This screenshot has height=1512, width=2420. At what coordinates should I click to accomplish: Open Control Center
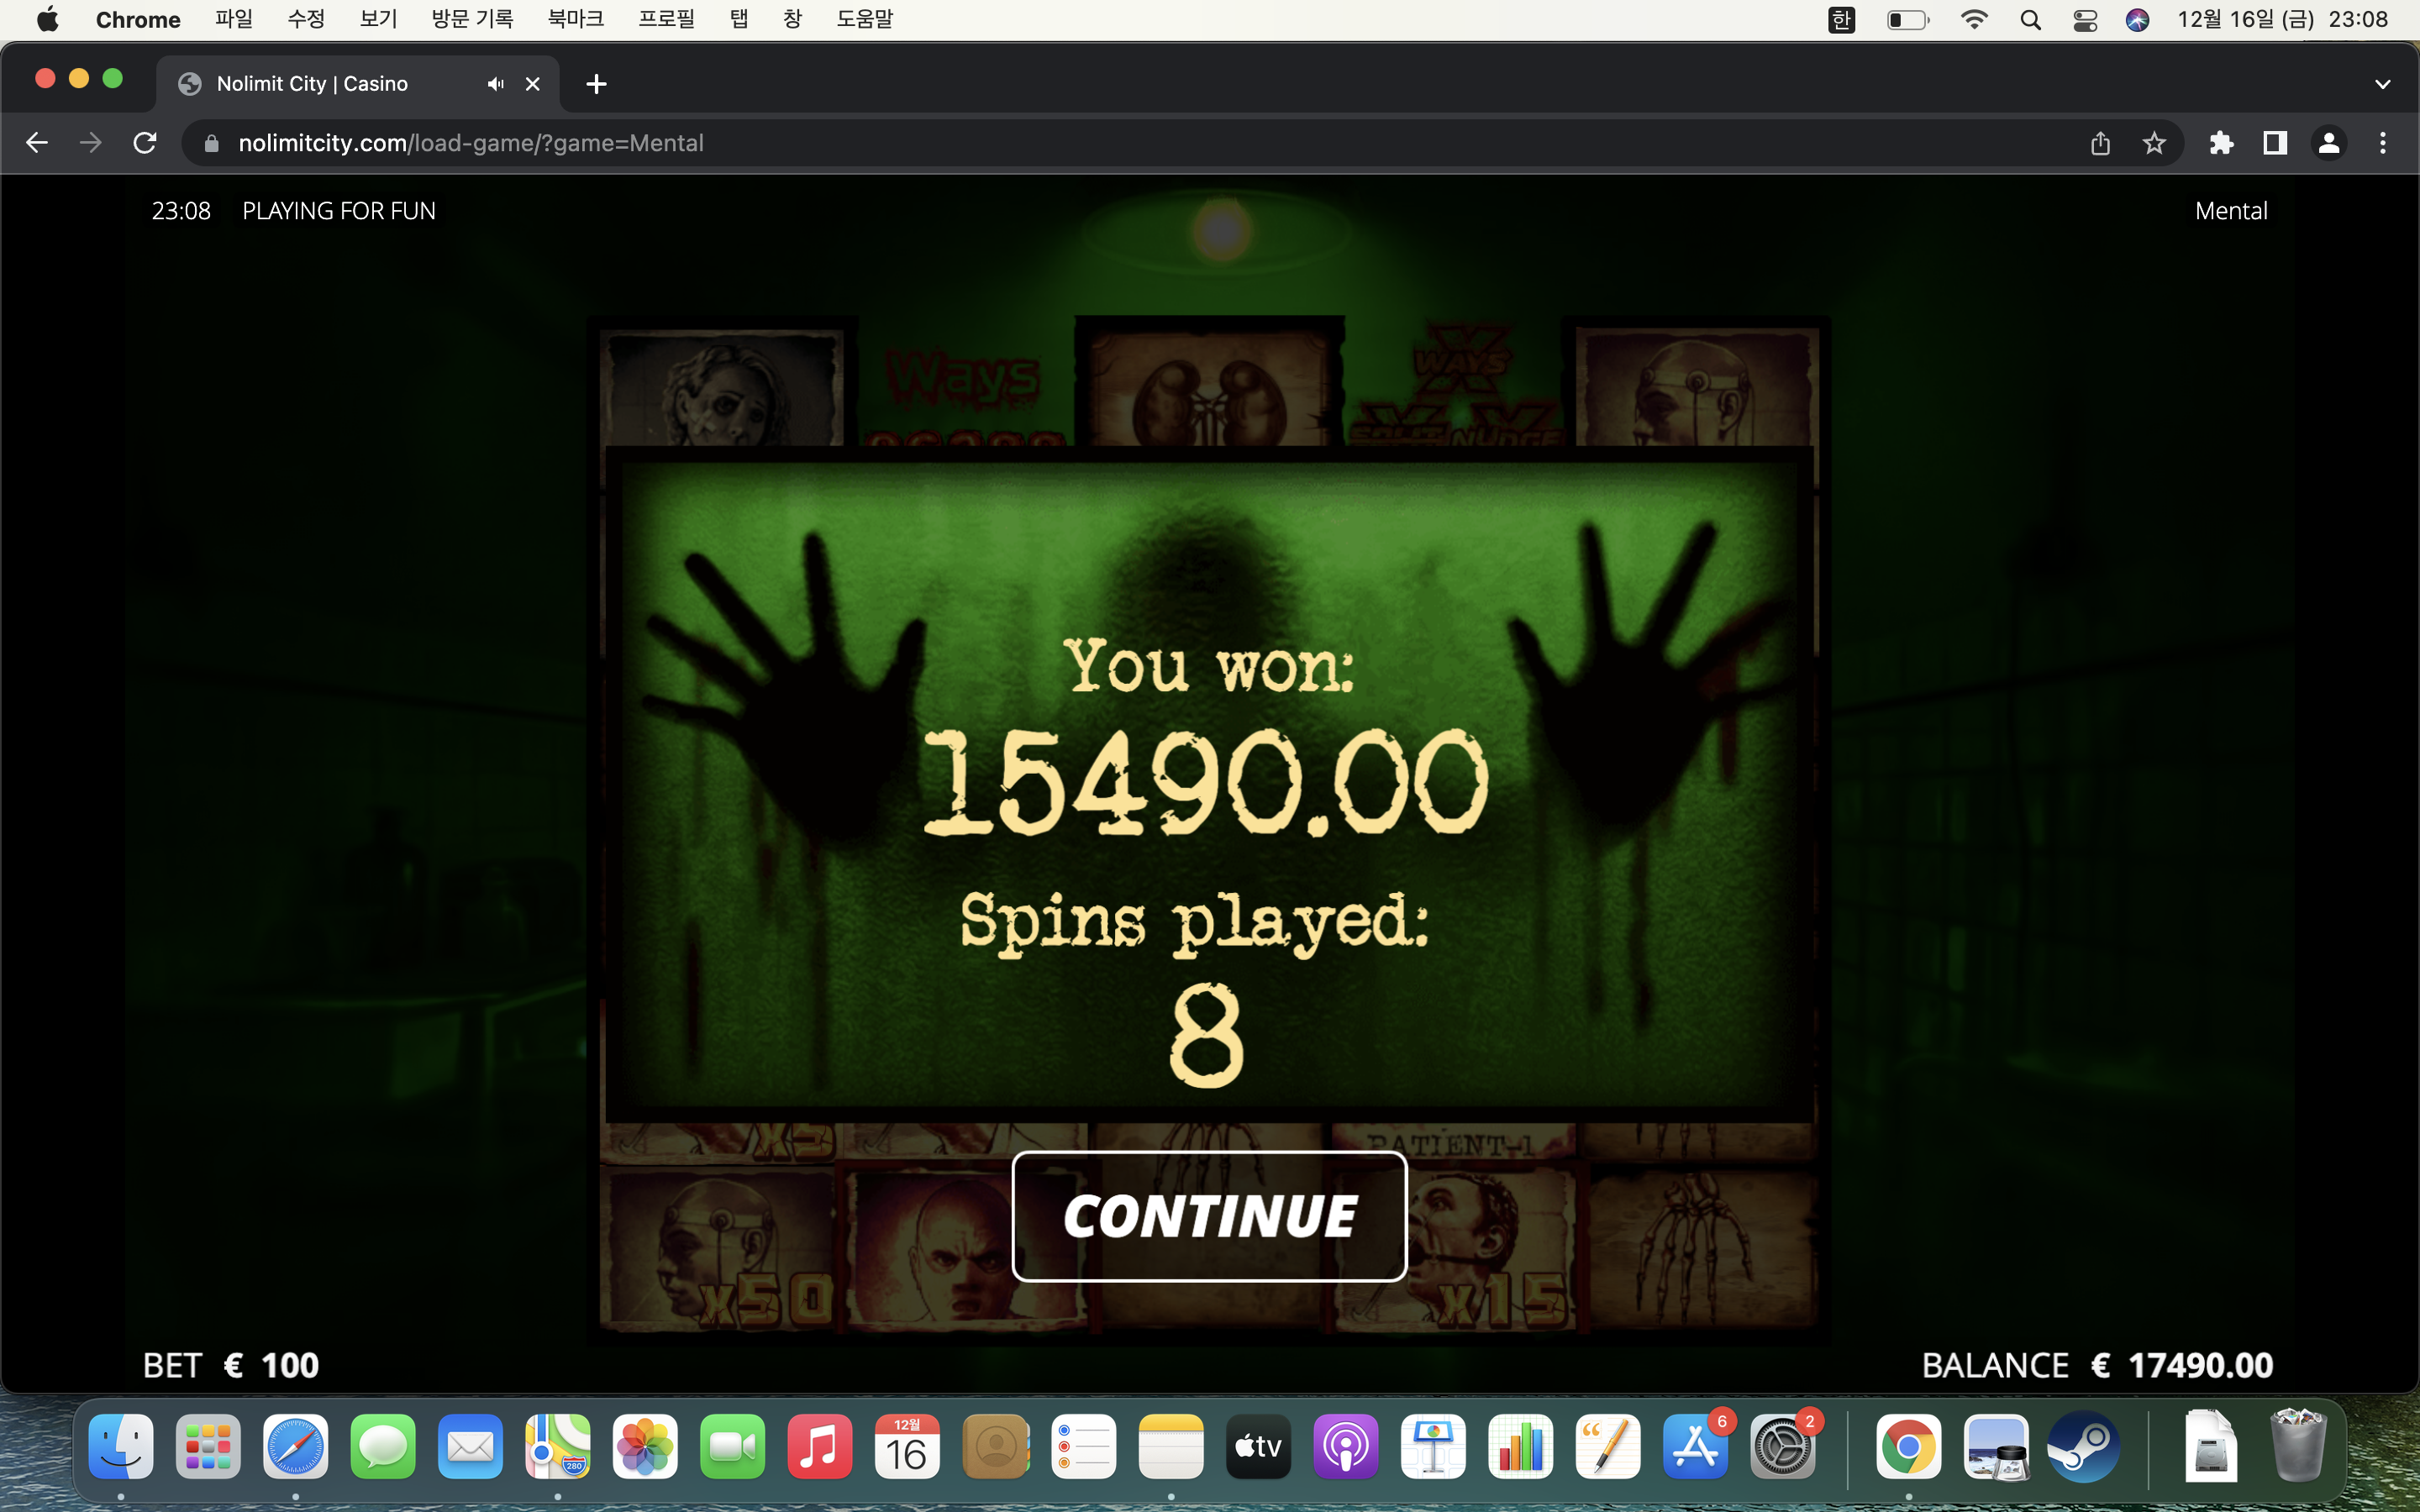tap(2085, 19)
